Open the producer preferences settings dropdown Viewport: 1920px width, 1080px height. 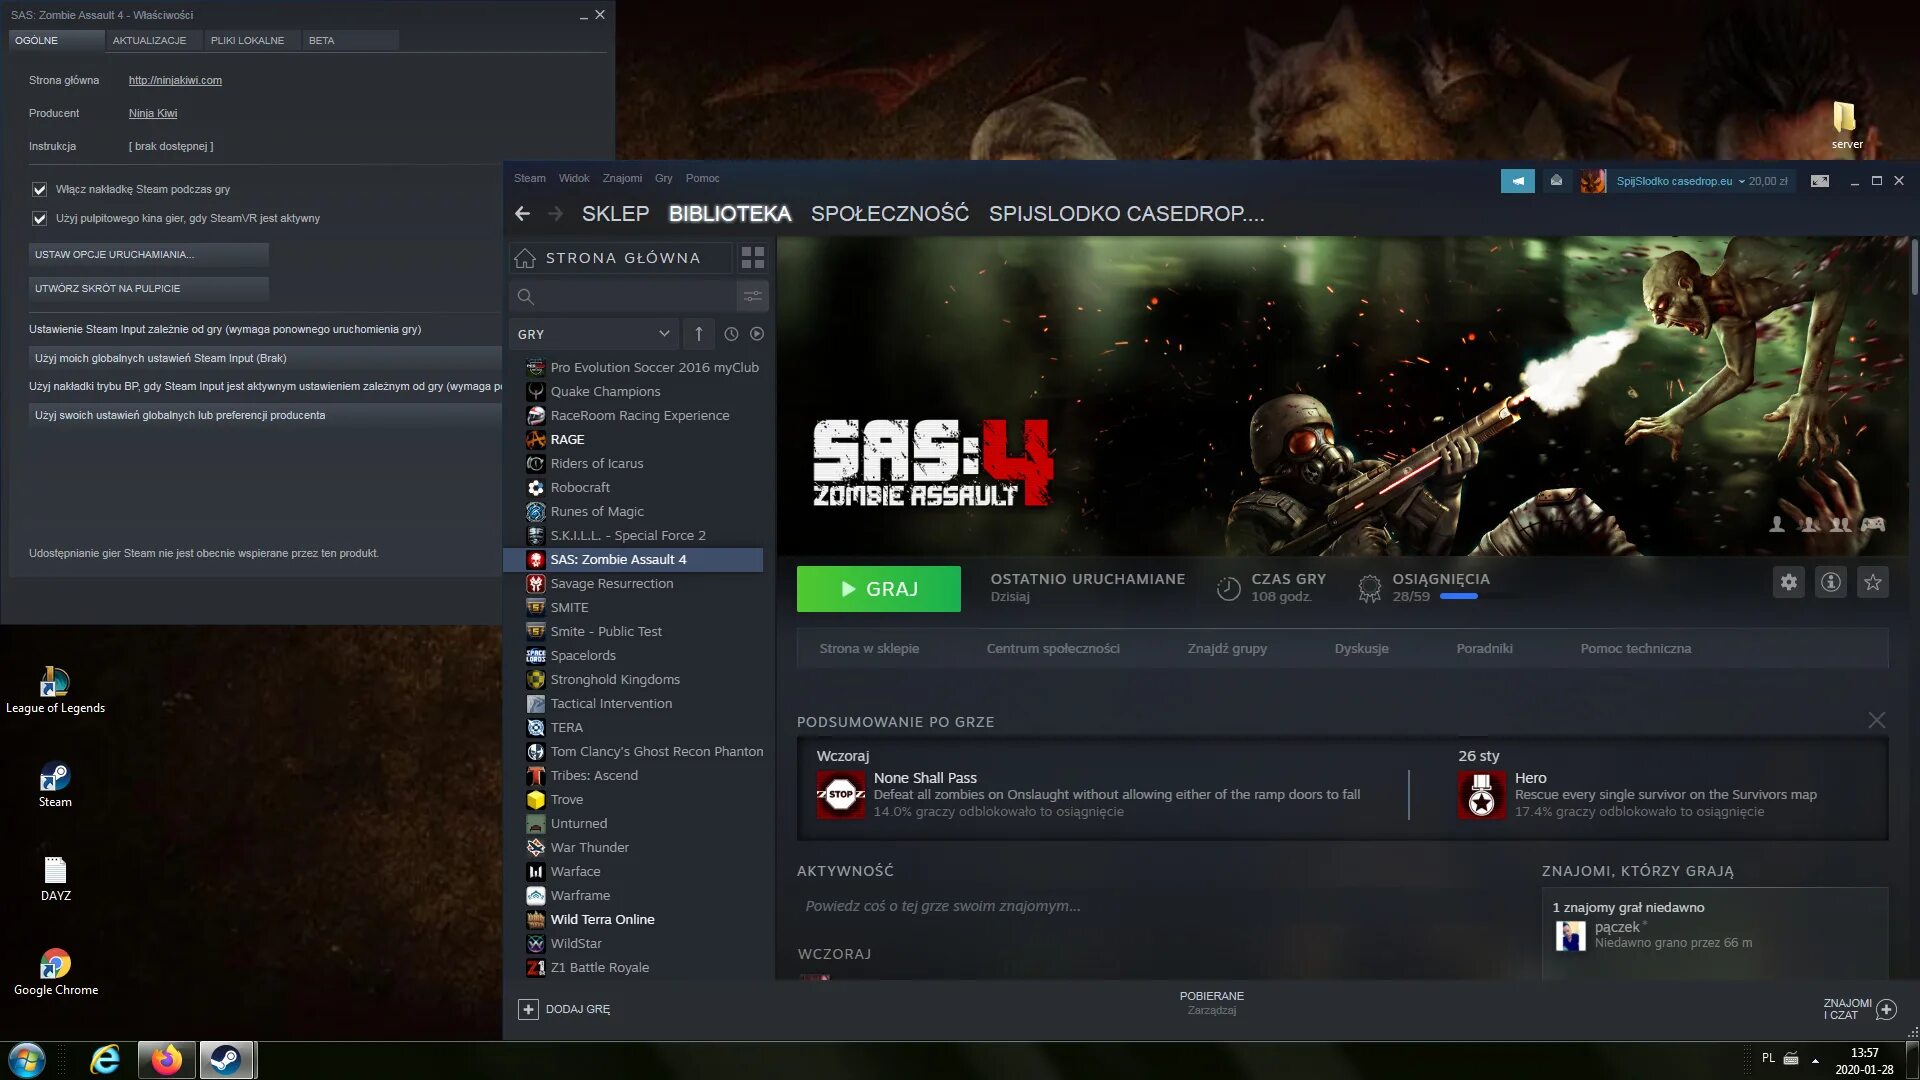pyautogui.click(x=265, y=415)
